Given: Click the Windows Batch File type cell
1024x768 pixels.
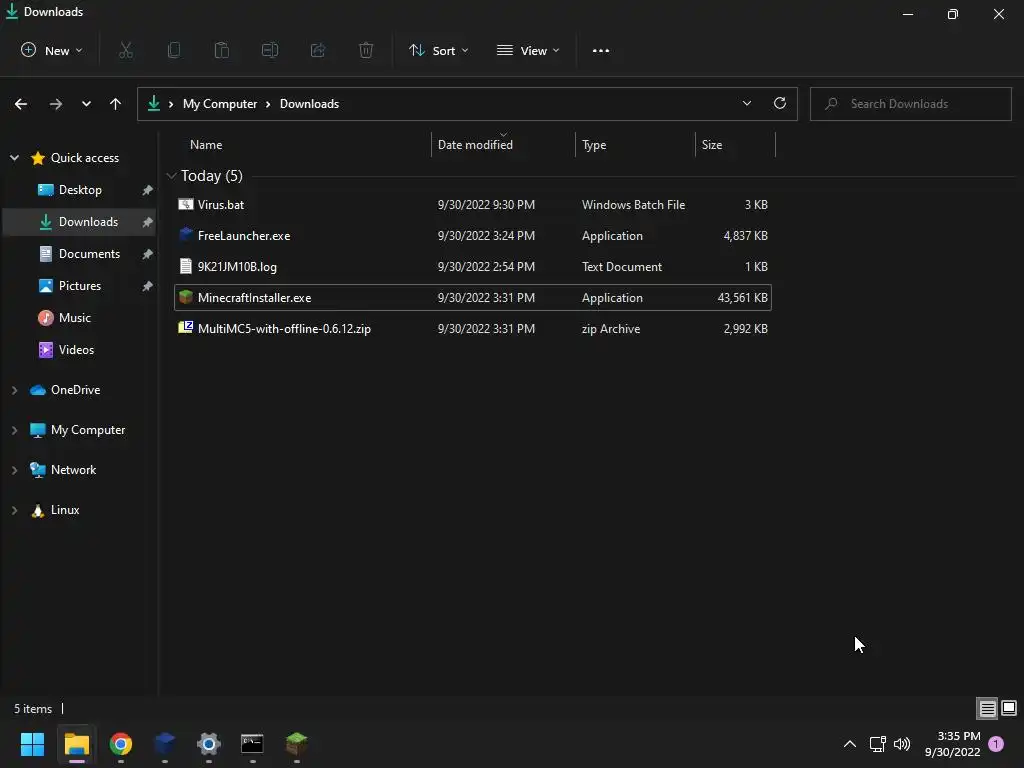Looking at the screenshot, I should (633, 204).
